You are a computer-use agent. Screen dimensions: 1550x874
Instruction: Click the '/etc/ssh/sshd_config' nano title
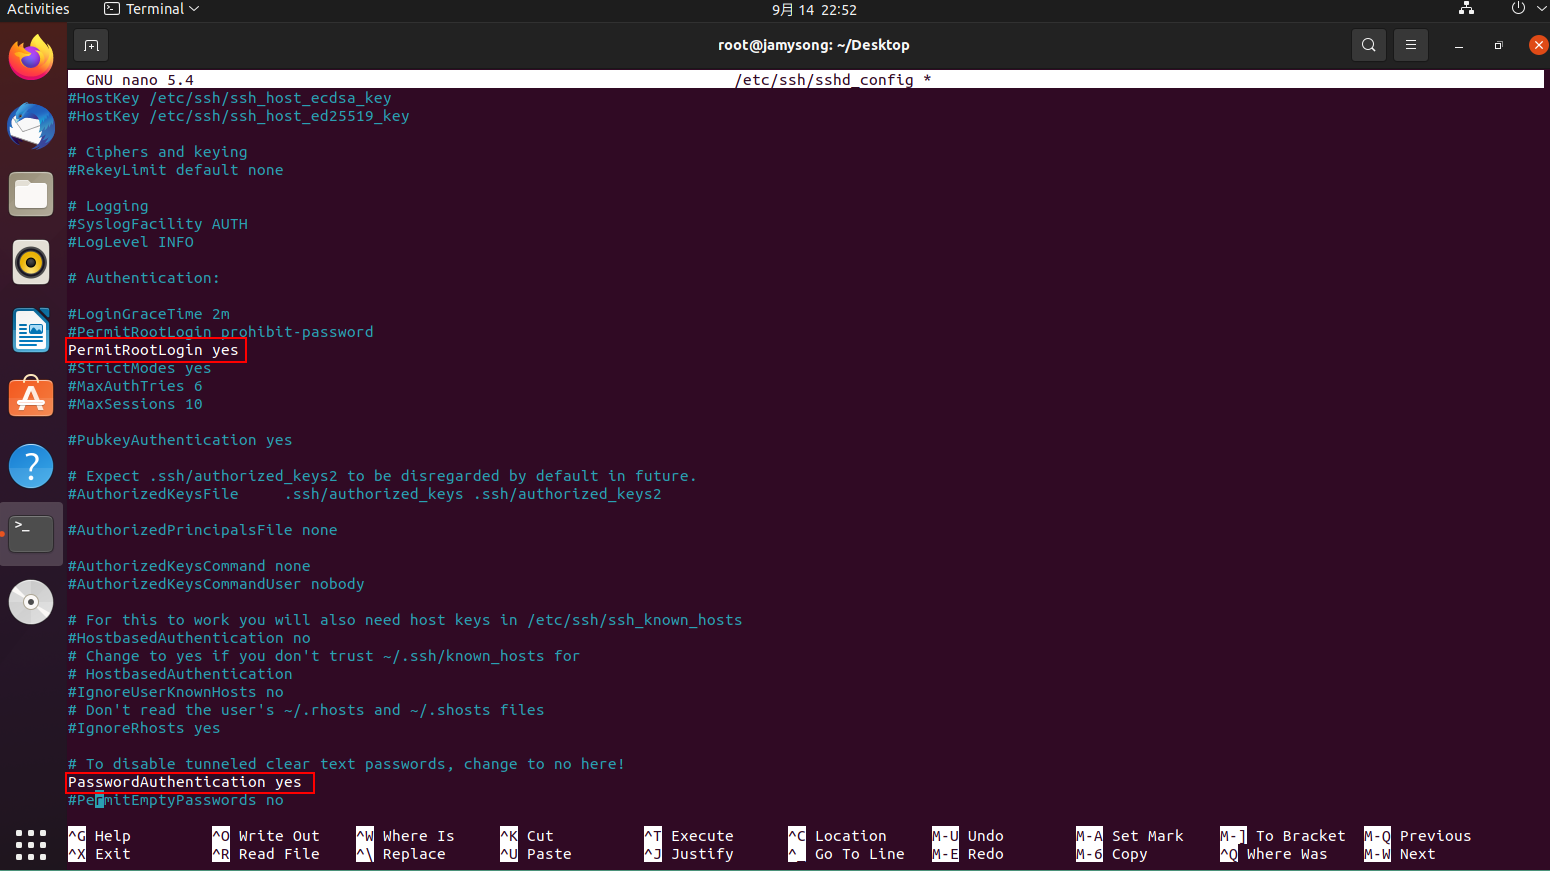click(824, 80)
